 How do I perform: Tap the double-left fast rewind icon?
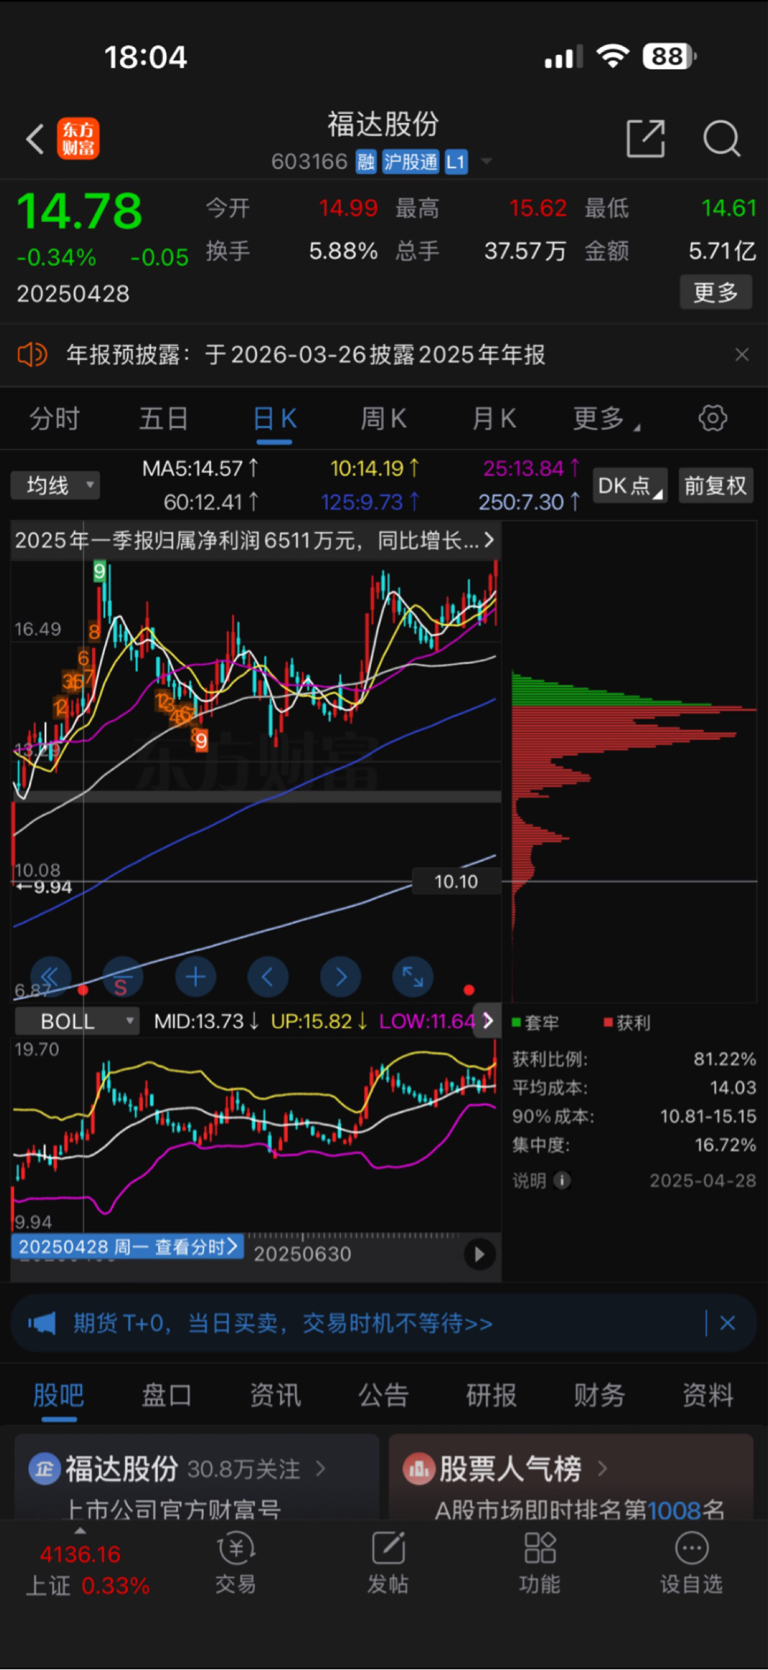click(x=50, y=977)
